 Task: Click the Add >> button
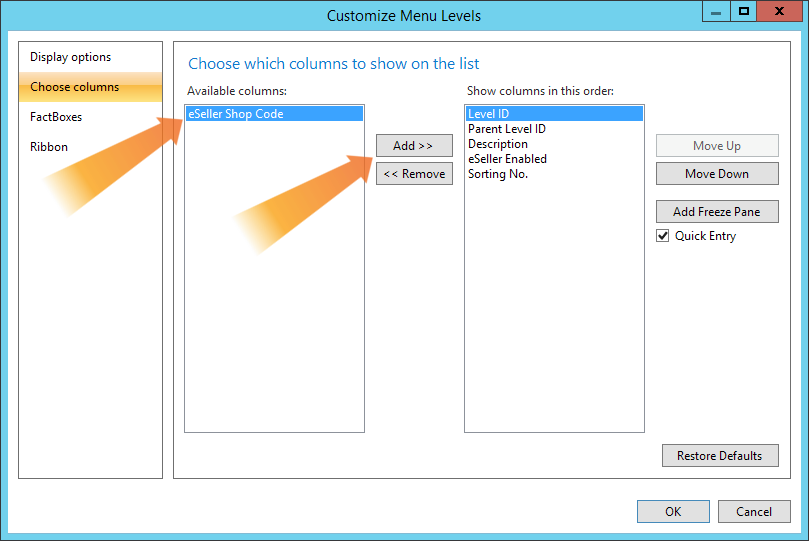click(414, 145)
